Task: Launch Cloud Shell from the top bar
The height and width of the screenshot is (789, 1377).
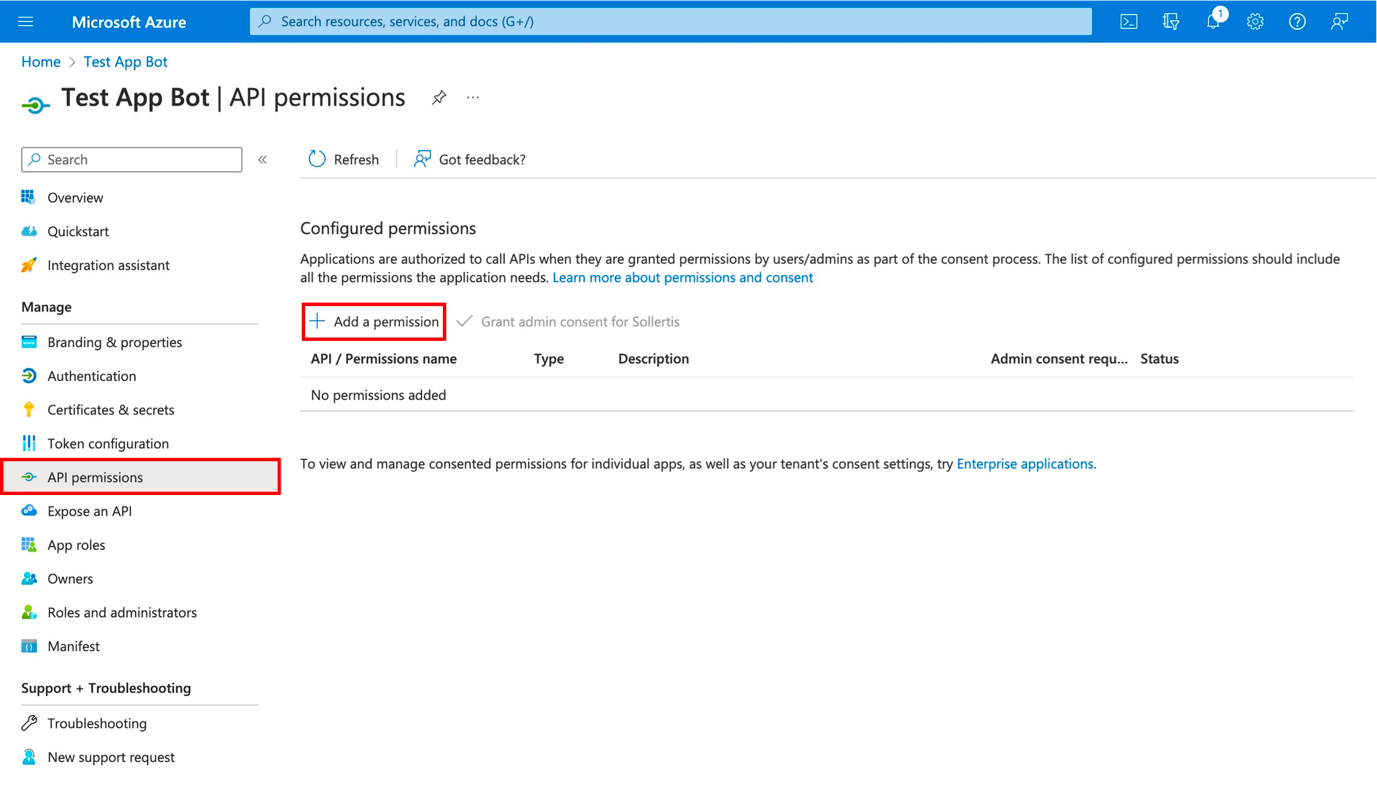Action: (1129, 21)
